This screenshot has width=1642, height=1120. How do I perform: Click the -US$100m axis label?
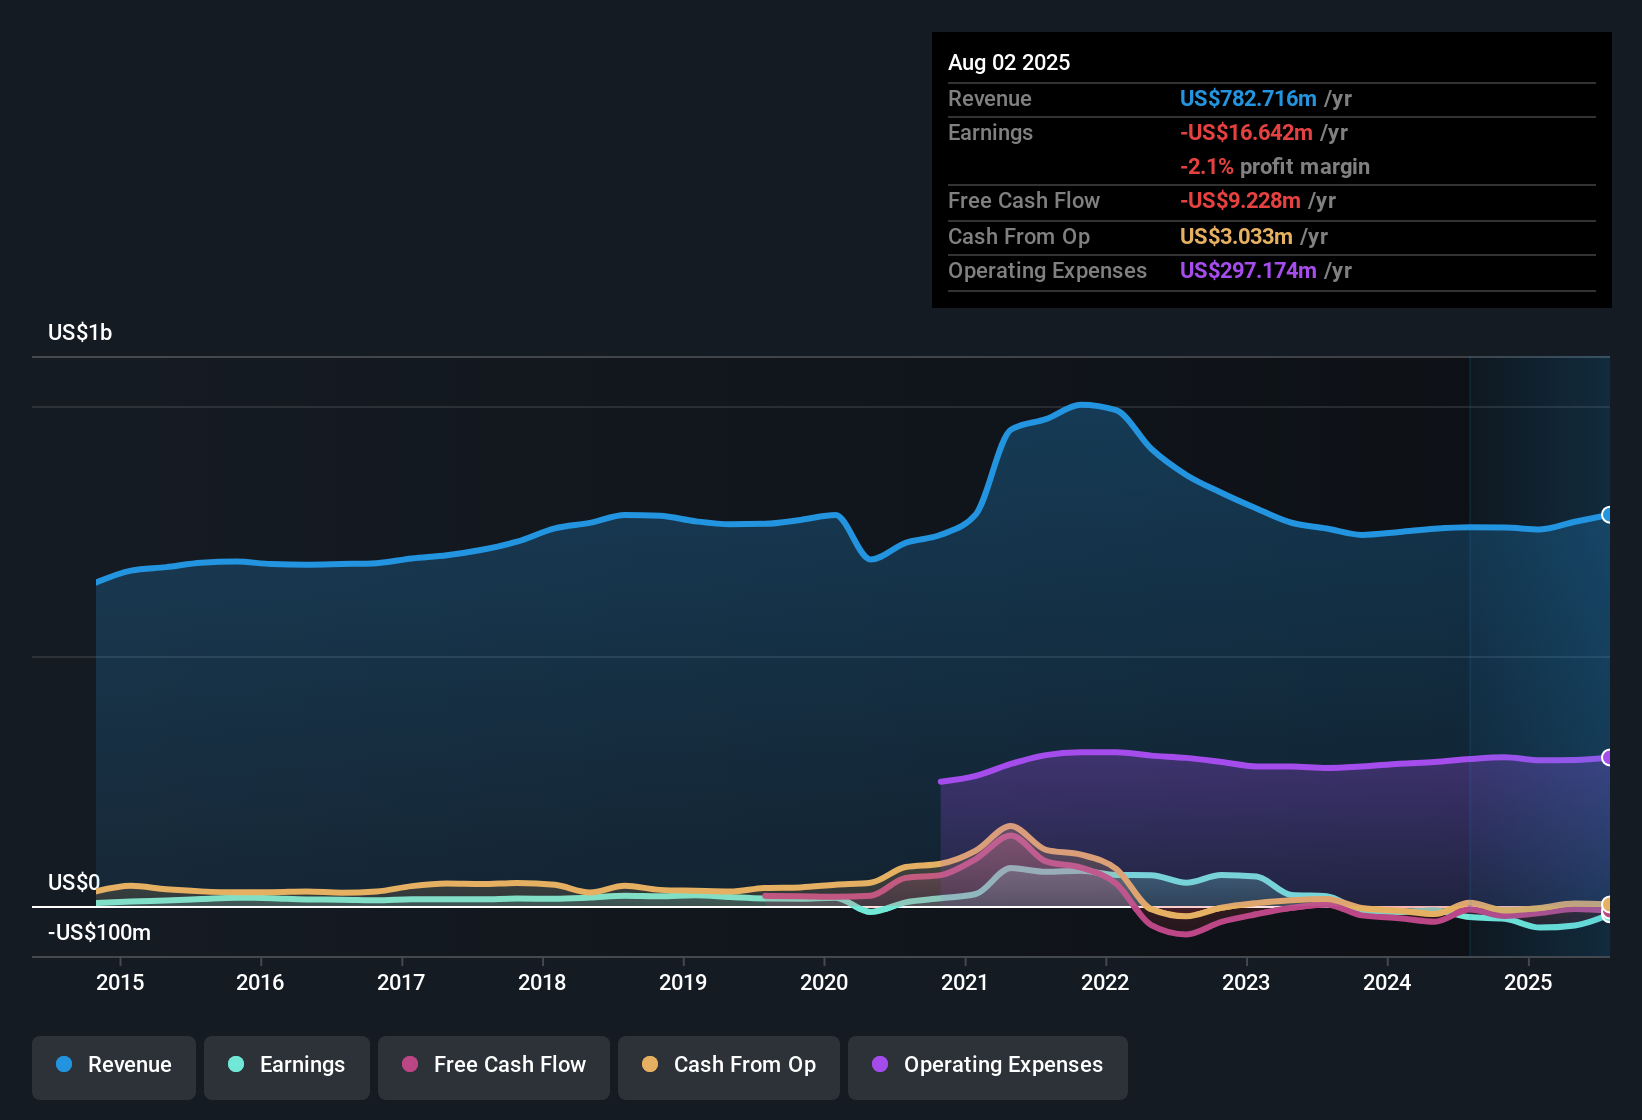(97, 932)
